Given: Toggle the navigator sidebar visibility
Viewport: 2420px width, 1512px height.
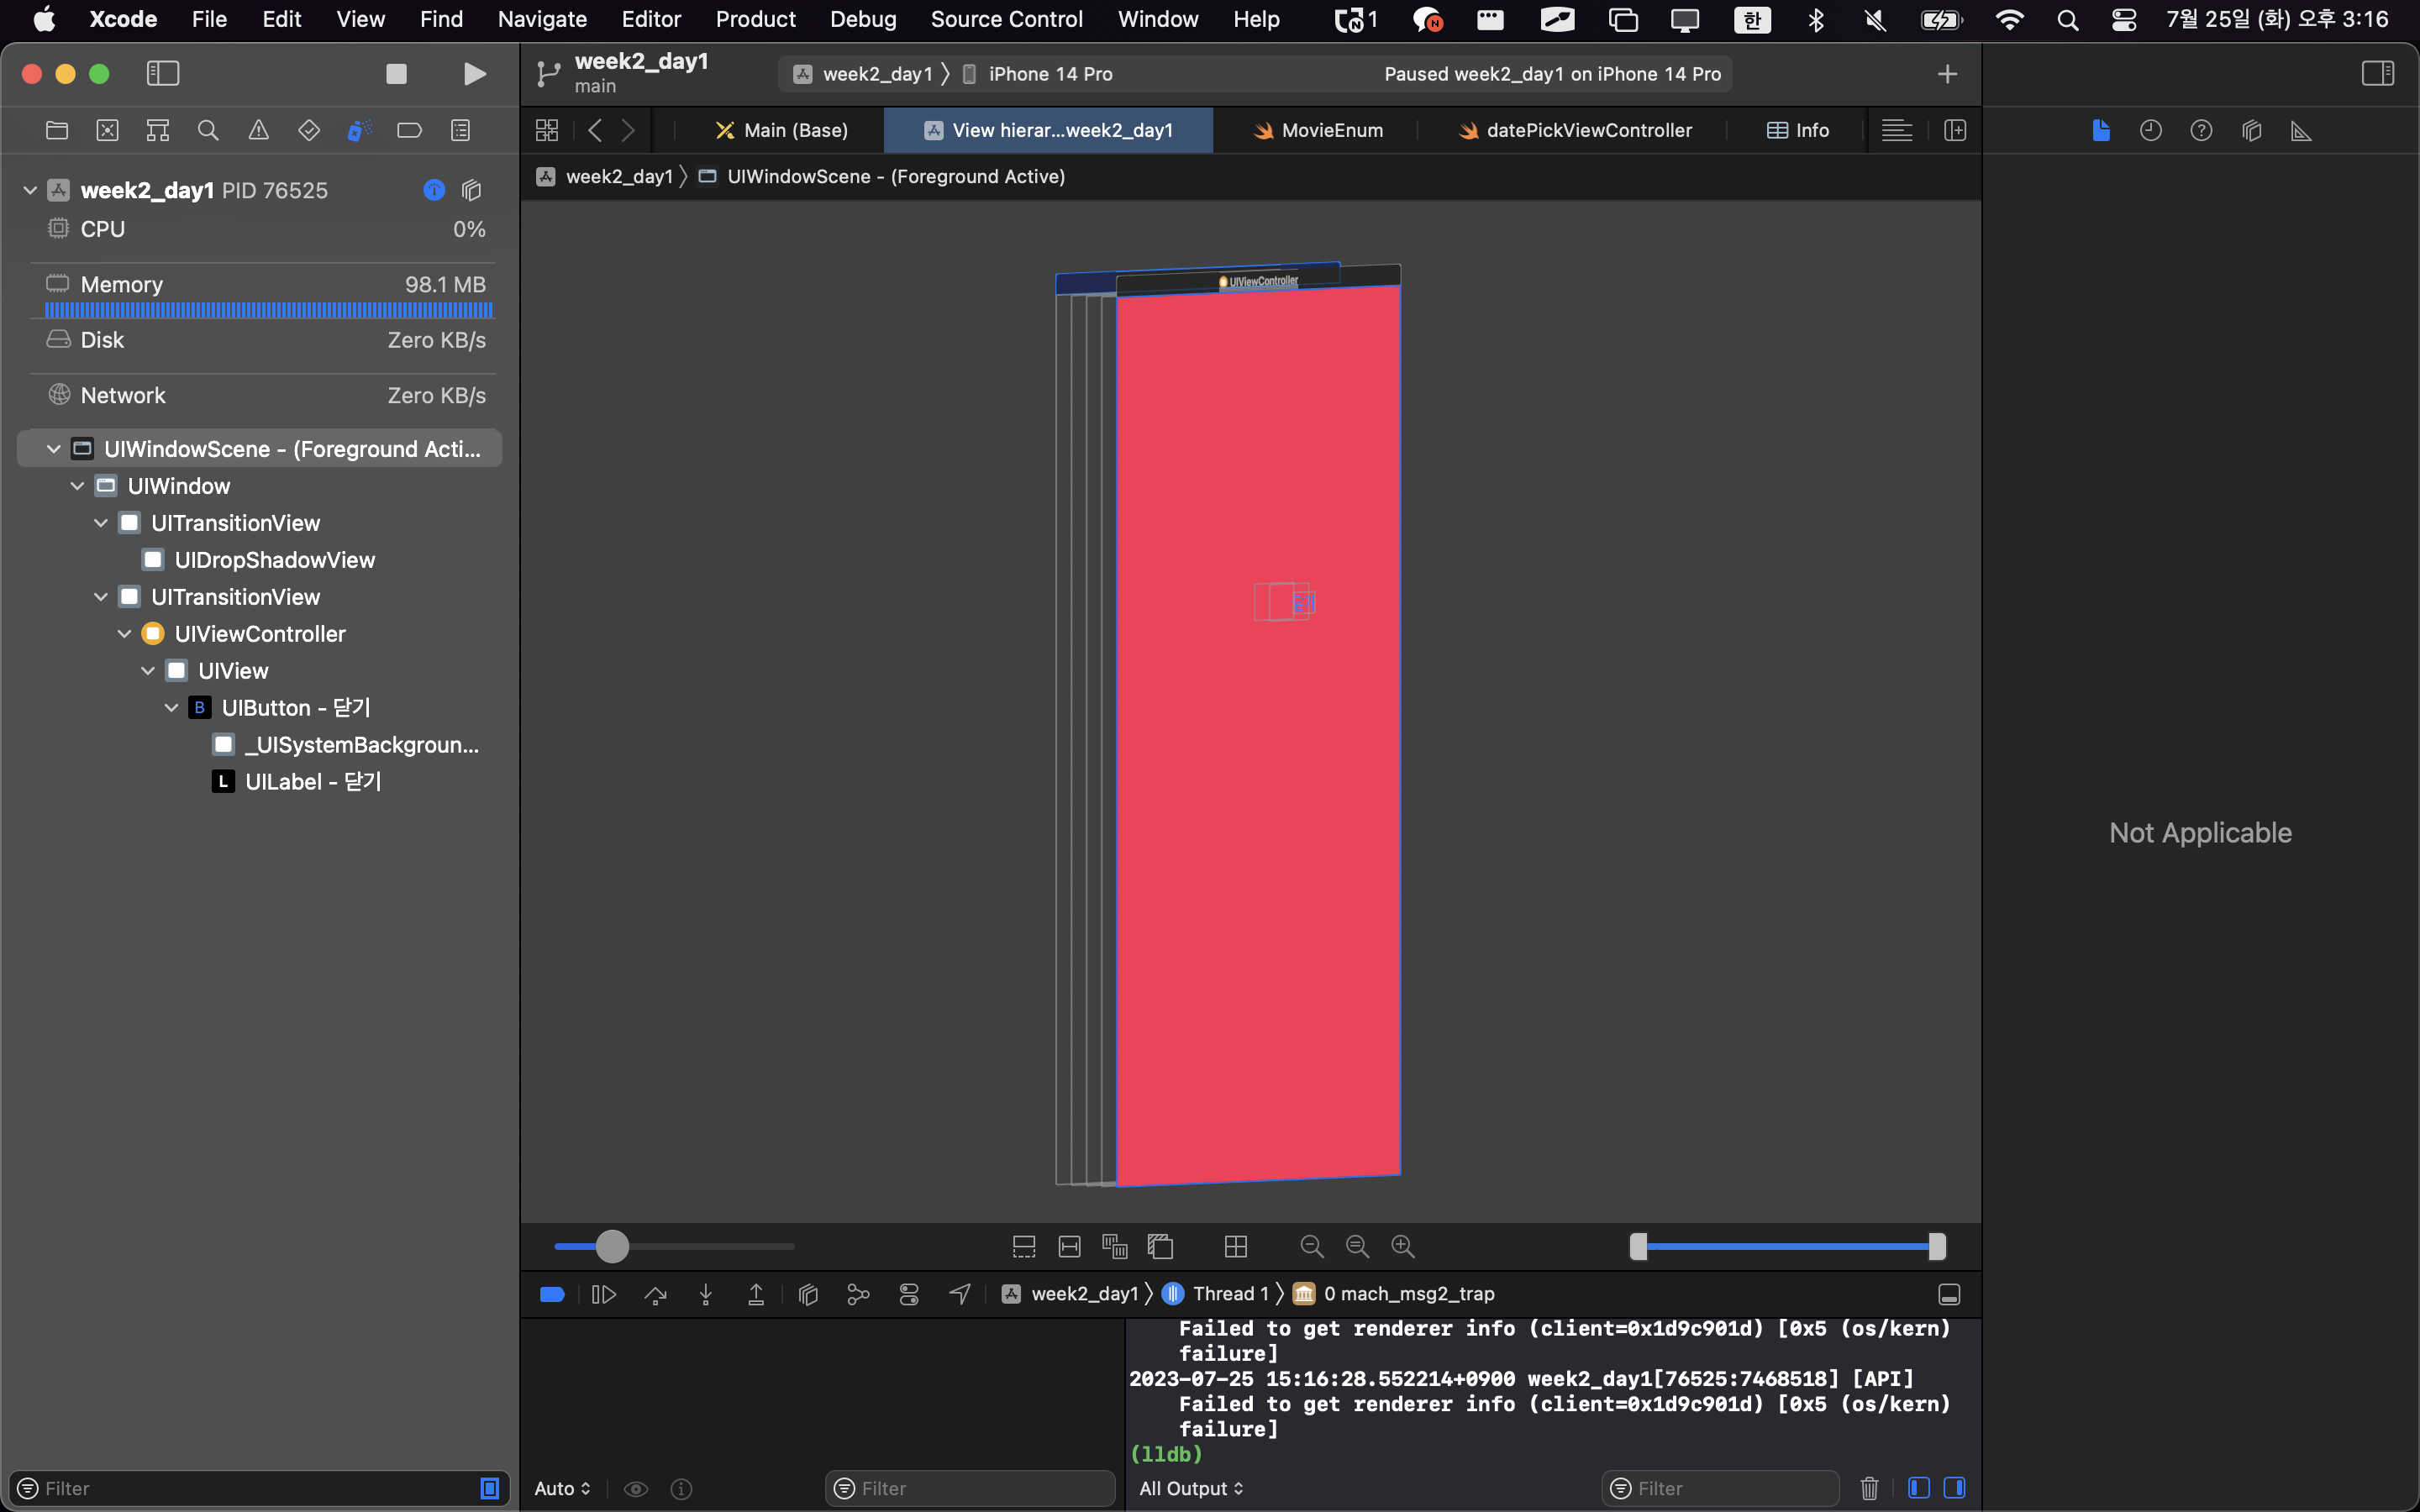Looking at the screenshot, I should [x=163, y=74].
